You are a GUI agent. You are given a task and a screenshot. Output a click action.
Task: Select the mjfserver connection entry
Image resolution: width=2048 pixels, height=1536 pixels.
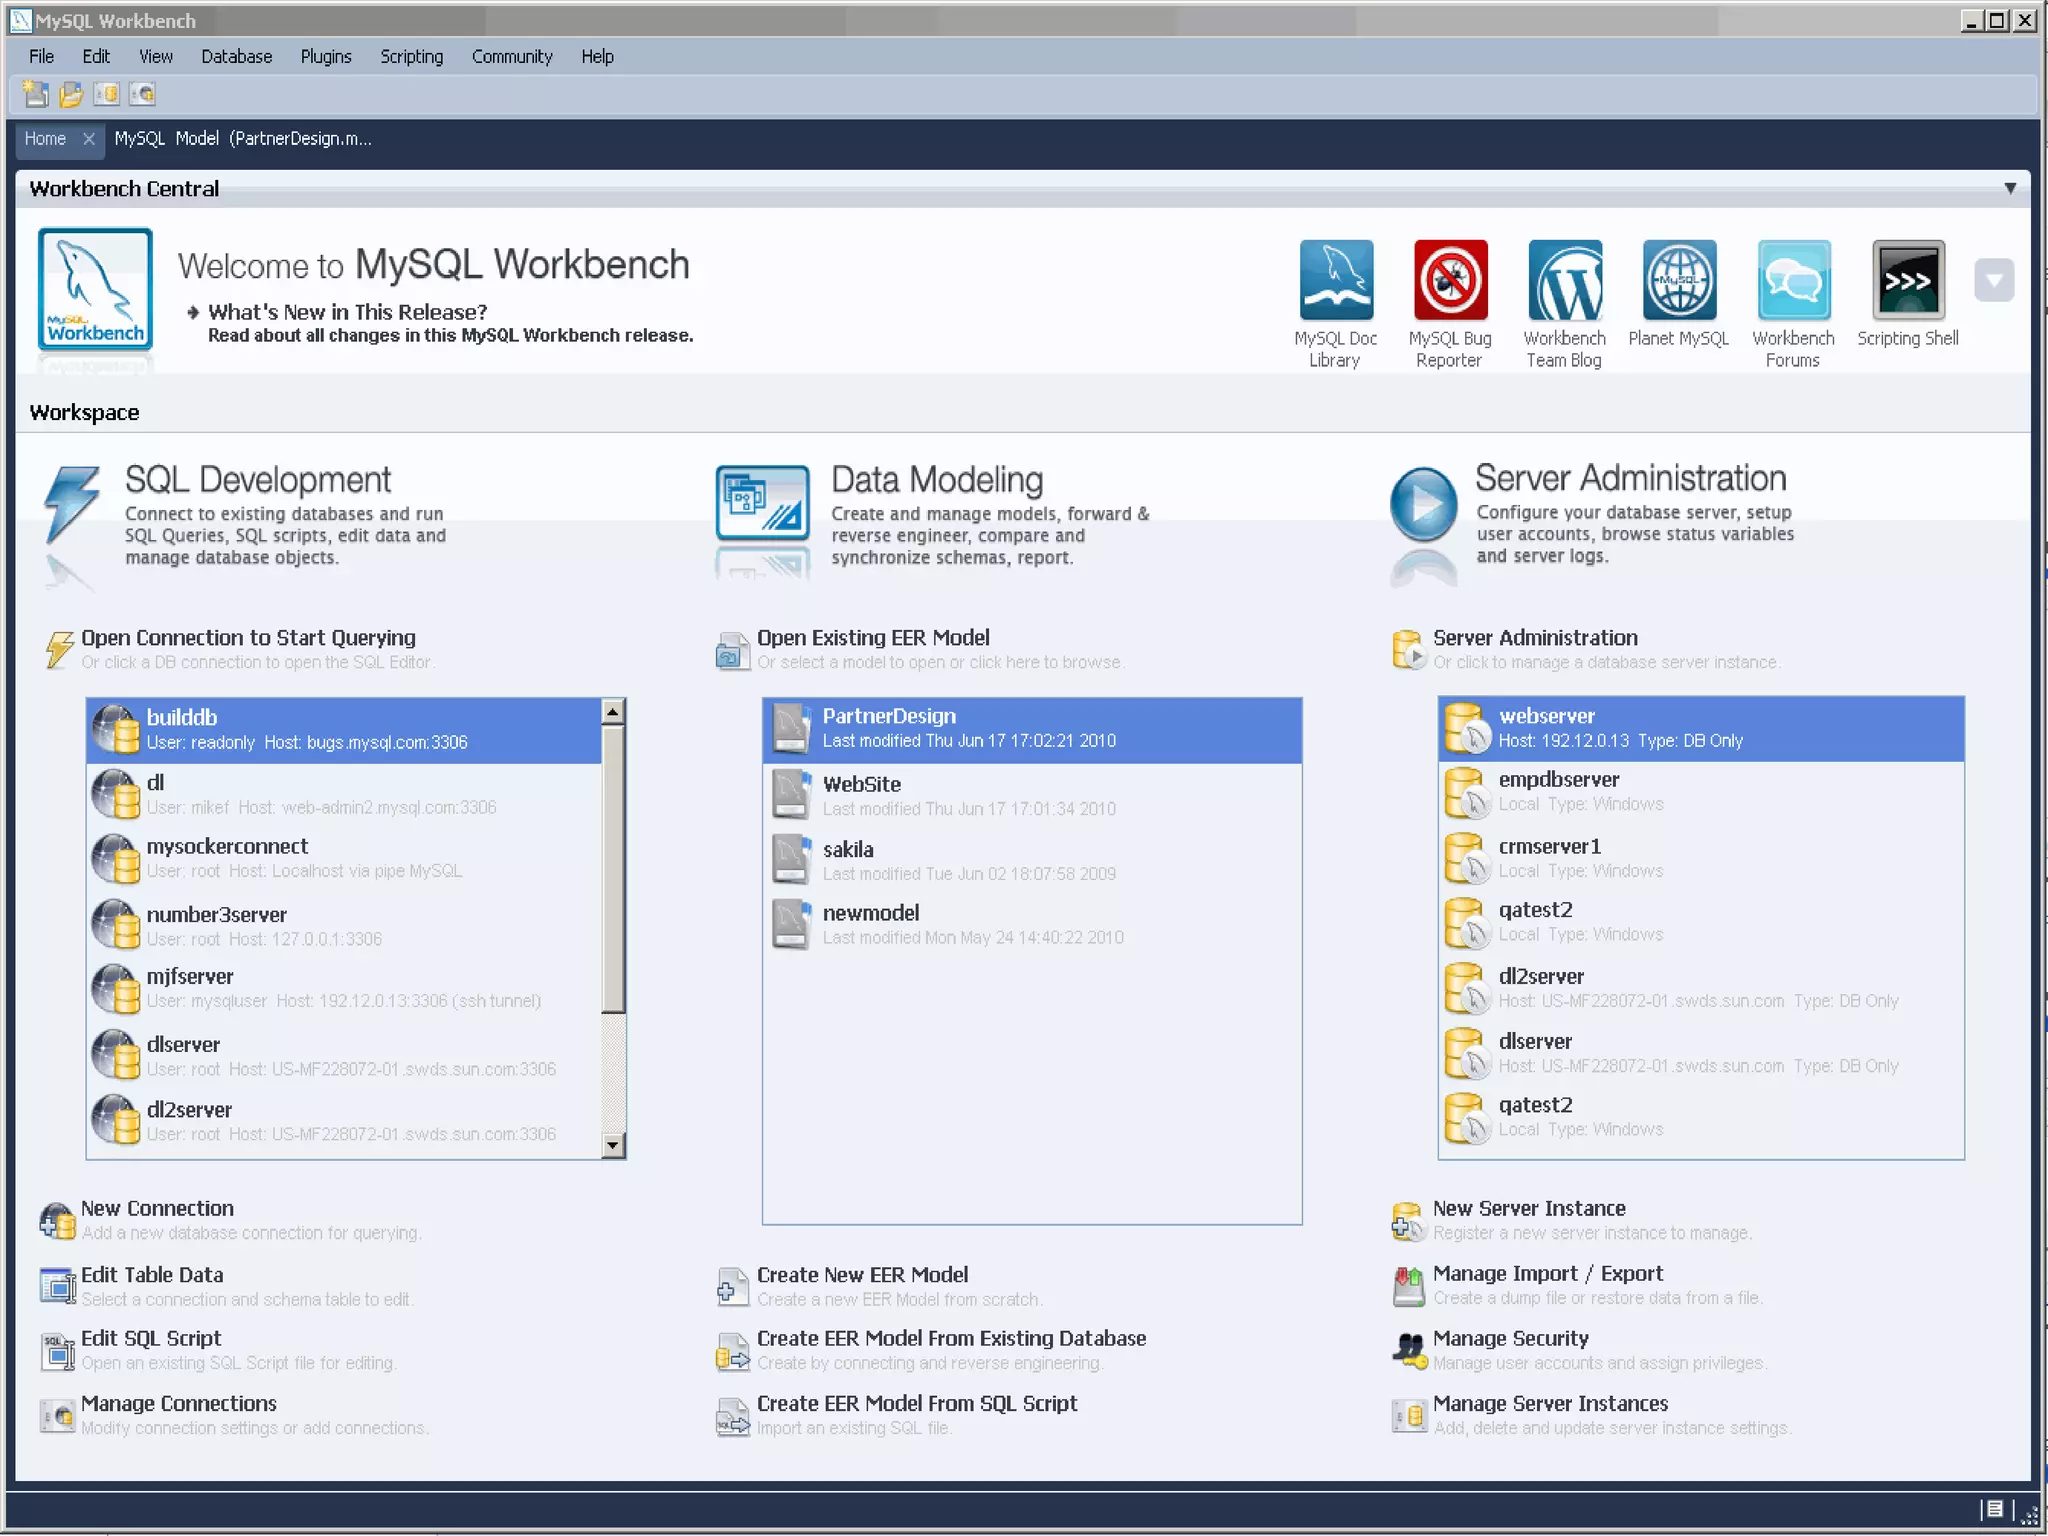point(190,977)
